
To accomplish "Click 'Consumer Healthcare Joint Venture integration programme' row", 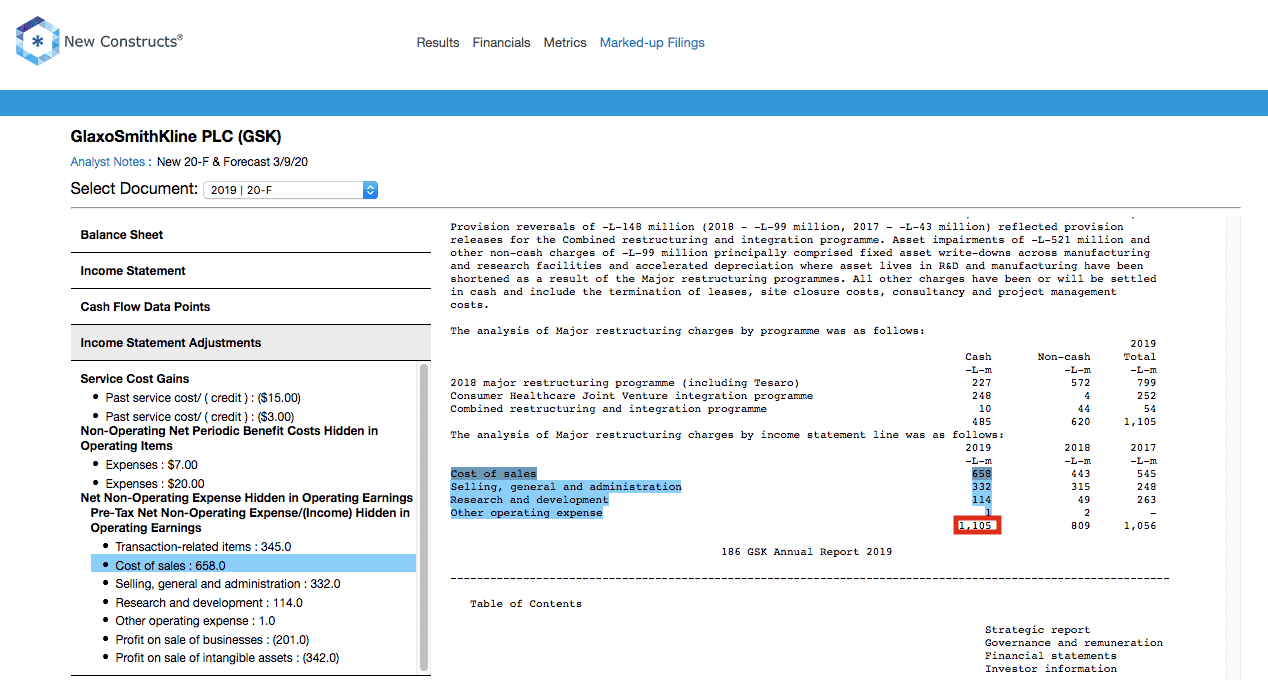I will (631, 396).
